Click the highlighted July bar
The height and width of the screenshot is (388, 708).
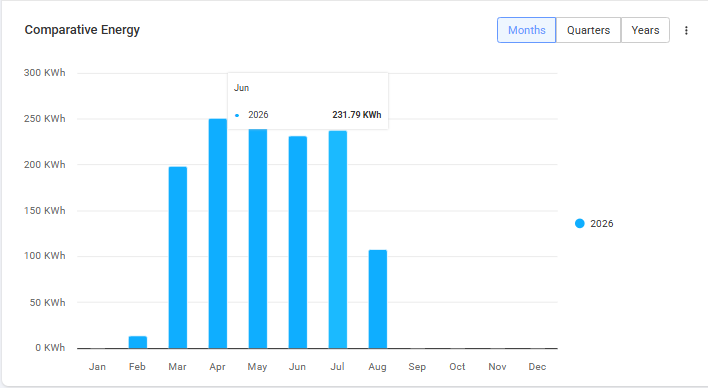click(x=338, y=240)
